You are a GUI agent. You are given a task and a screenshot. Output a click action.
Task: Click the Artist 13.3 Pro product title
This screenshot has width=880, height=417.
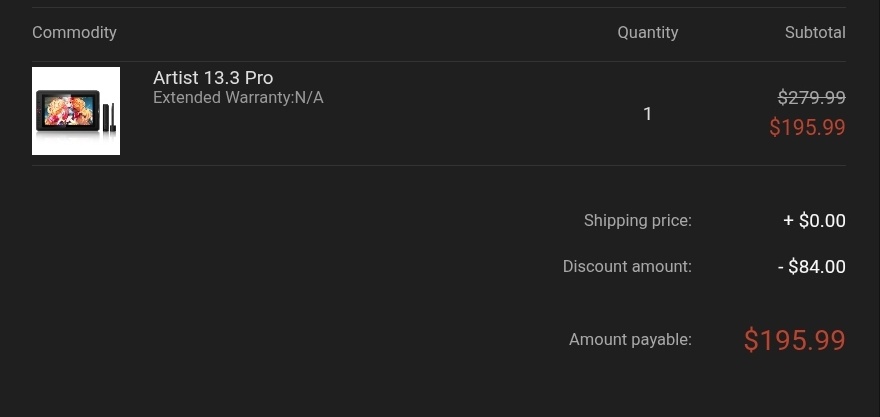[213, 77]
